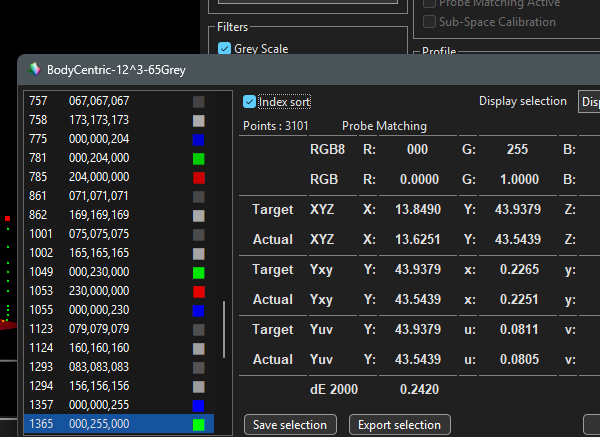
Task: Click green swatch for point 1365
Action: click(x=198, y=425)
